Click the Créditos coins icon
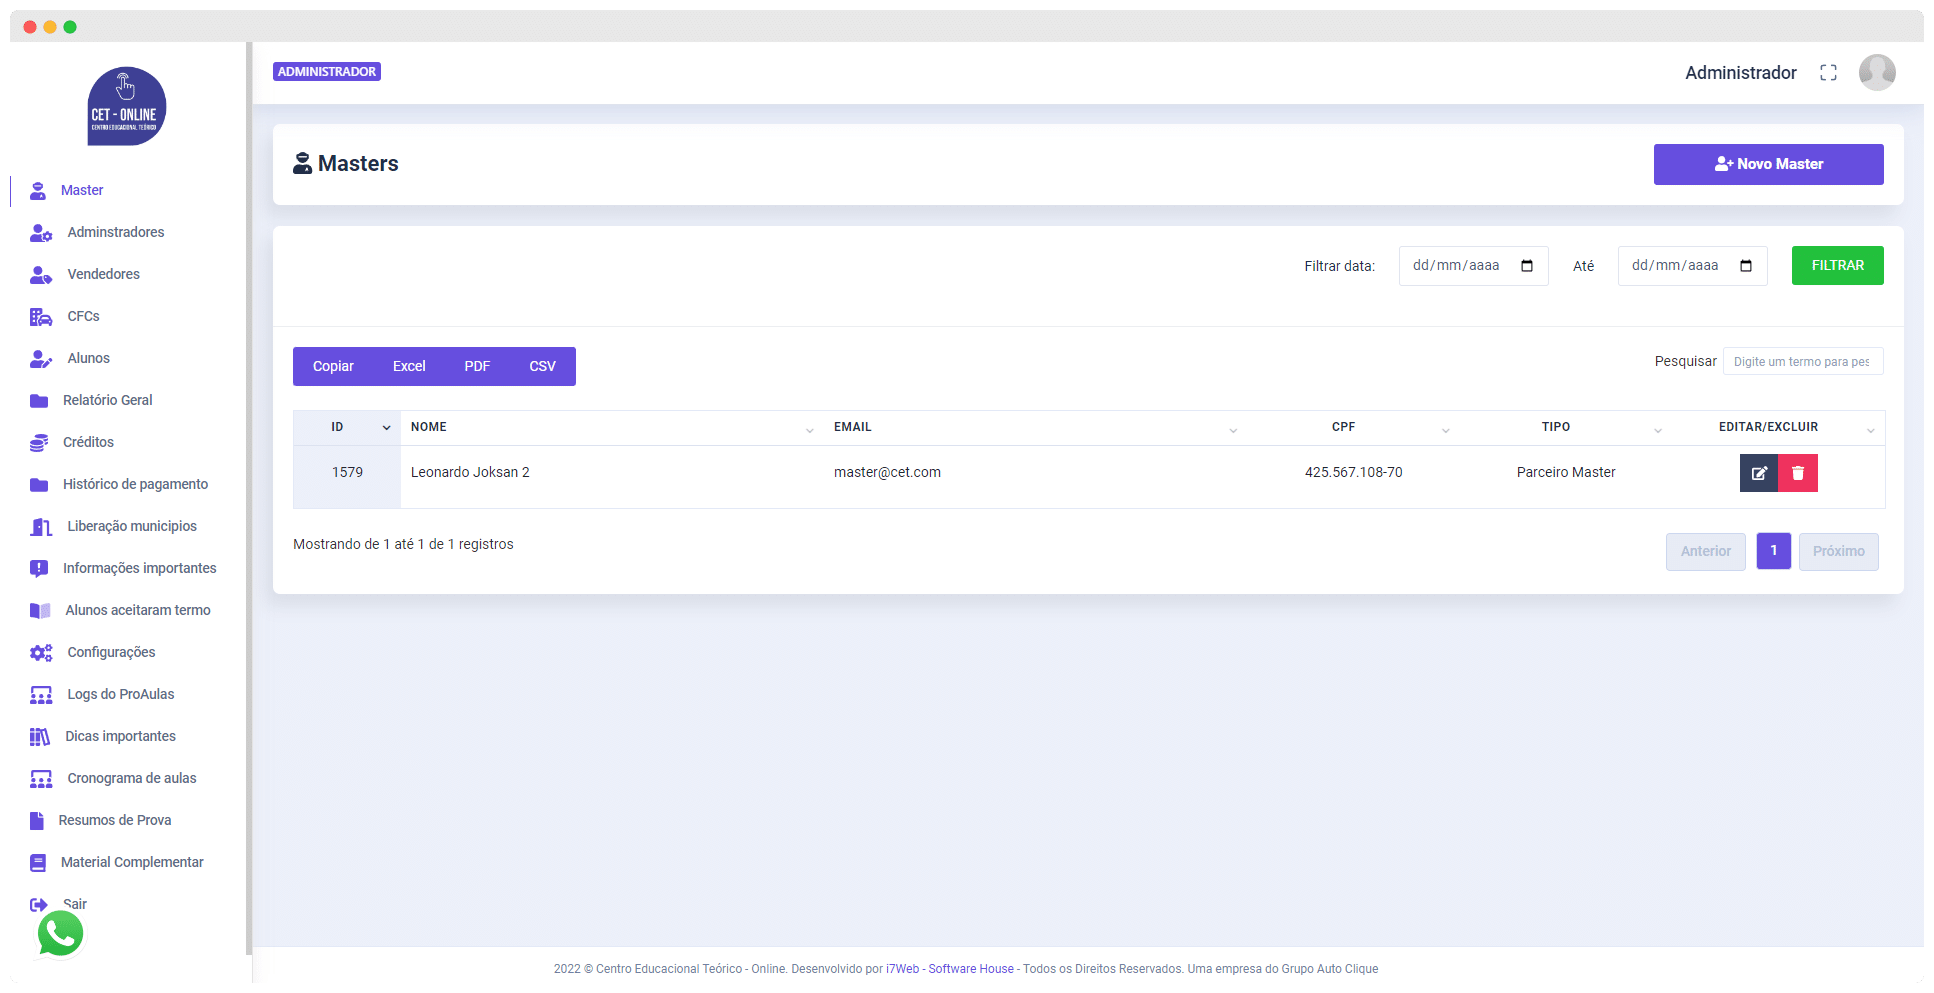This screenshot has width=1934, height=993. 39,443
